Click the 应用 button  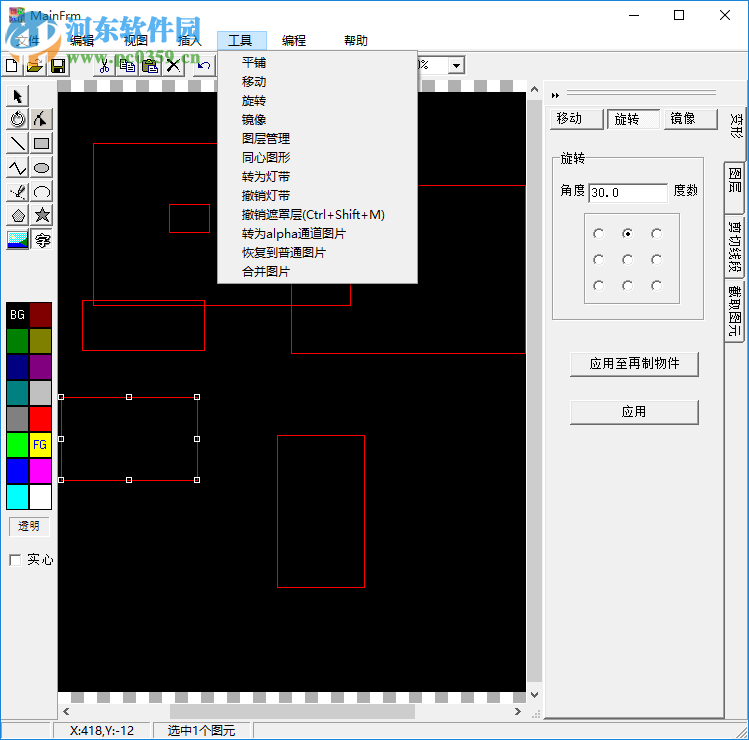[x=634, y=412]
